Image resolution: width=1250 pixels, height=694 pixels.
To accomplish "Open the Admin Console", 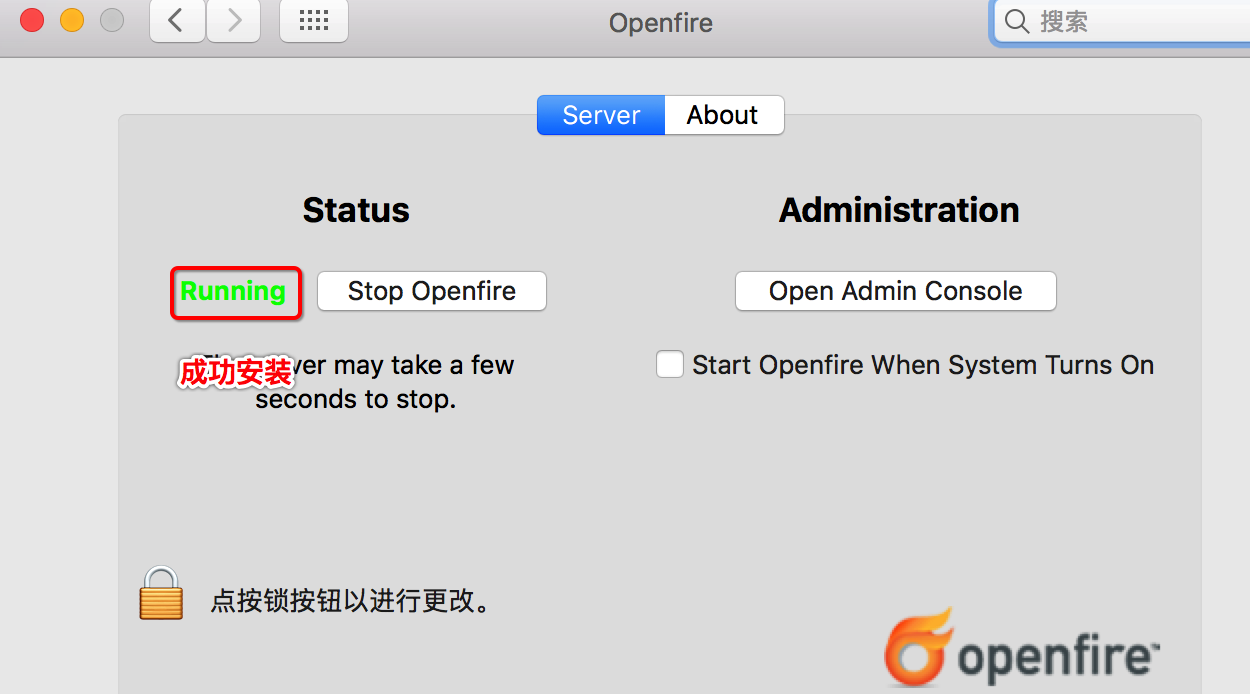I will (x=896, y=291).
